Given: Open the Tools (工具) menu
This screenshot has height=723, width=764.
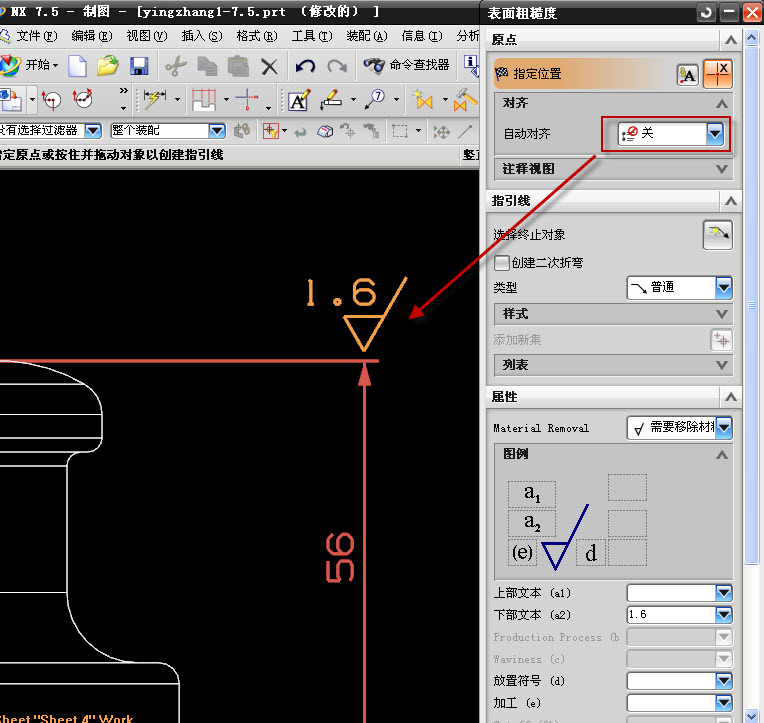Looking at the screenshot, I should pyautogui.click(x=312, y=36).
